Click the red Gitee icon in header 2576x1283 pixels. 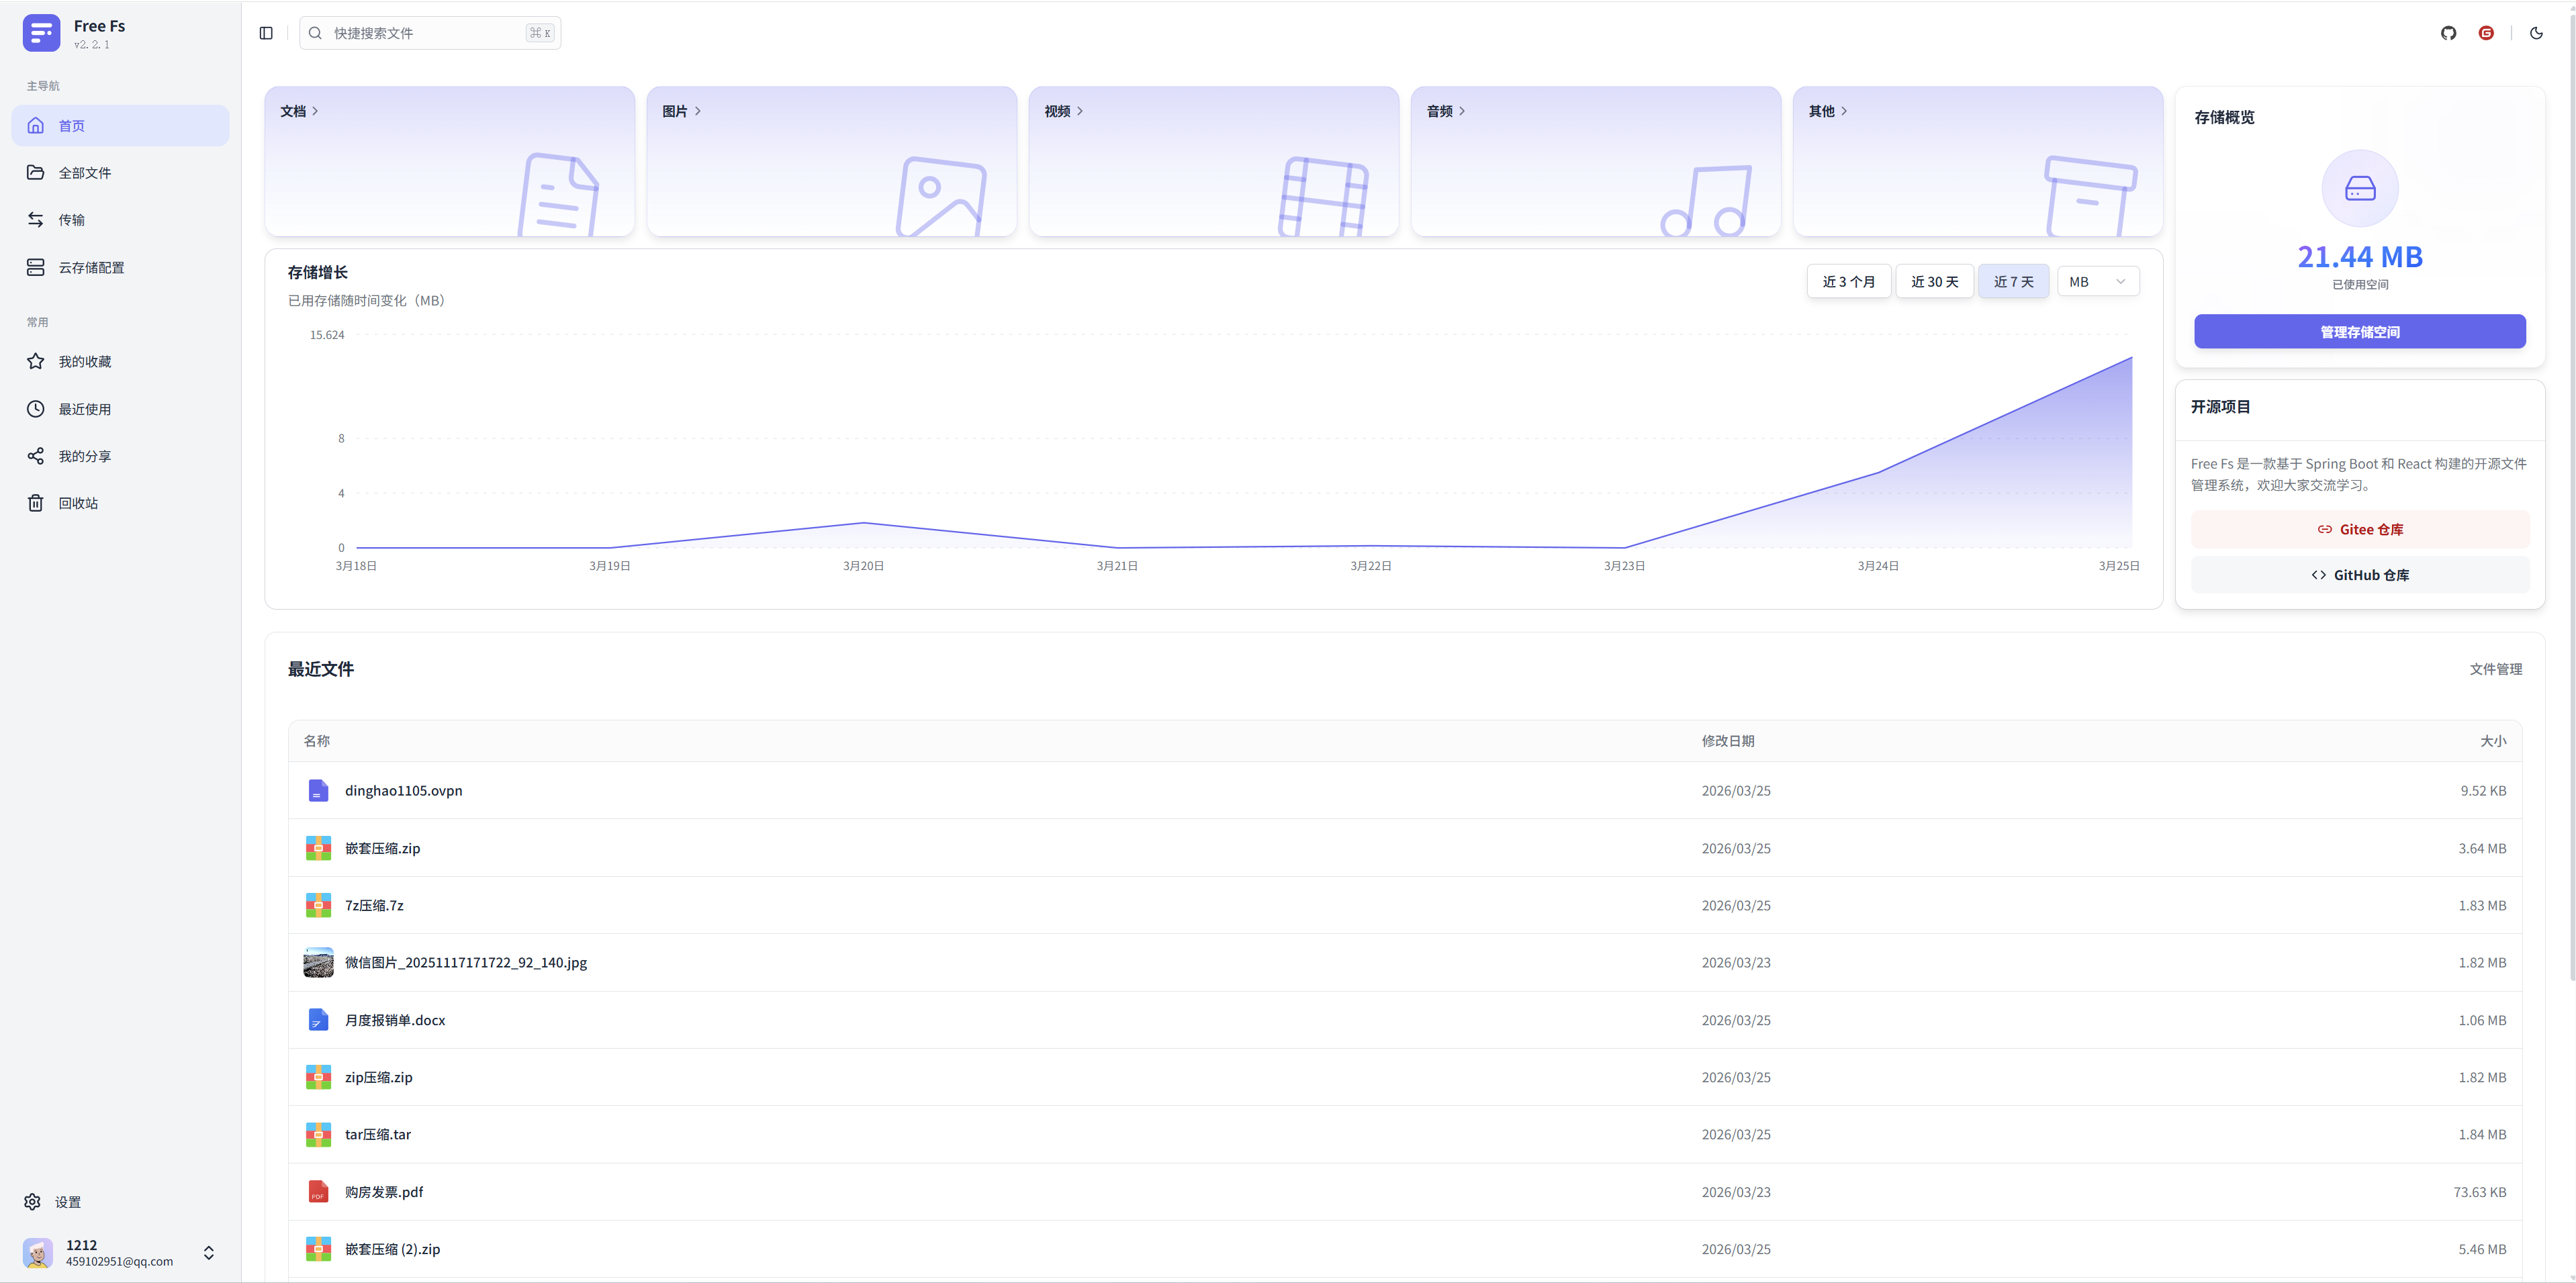click(x=2486, y=33)
